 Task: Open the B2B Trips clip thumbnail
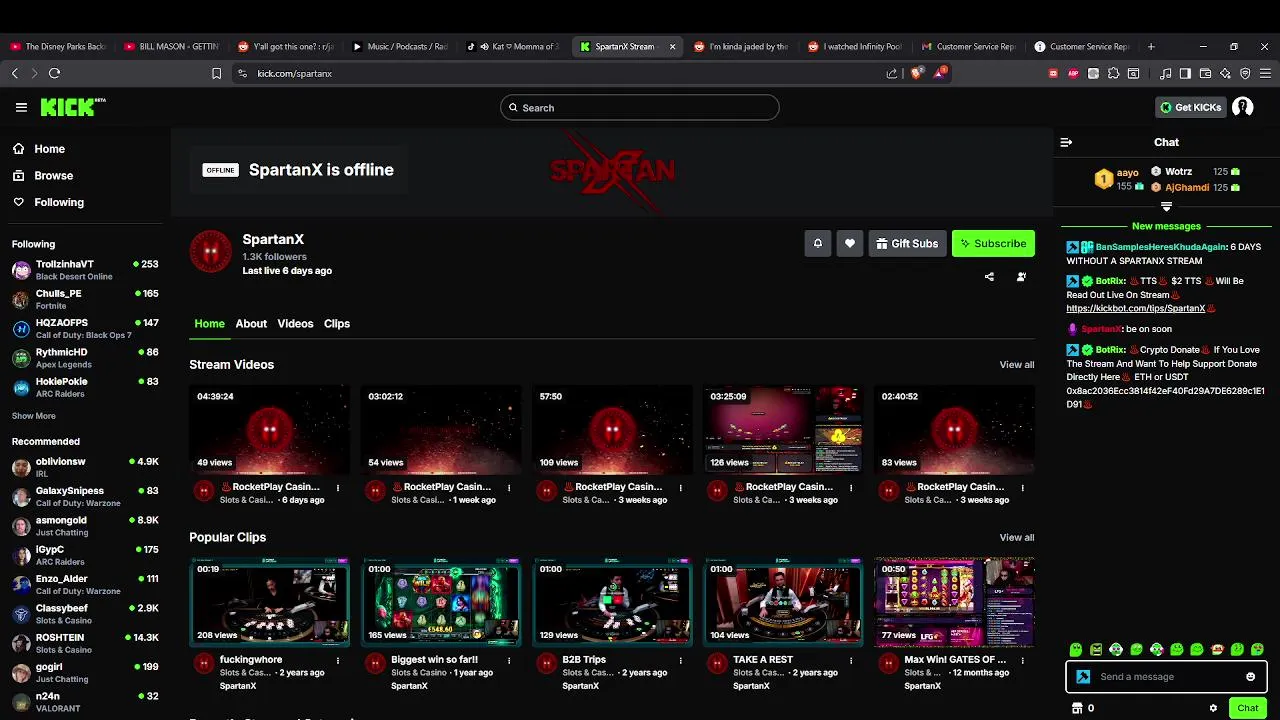click(x=612, y=603)
